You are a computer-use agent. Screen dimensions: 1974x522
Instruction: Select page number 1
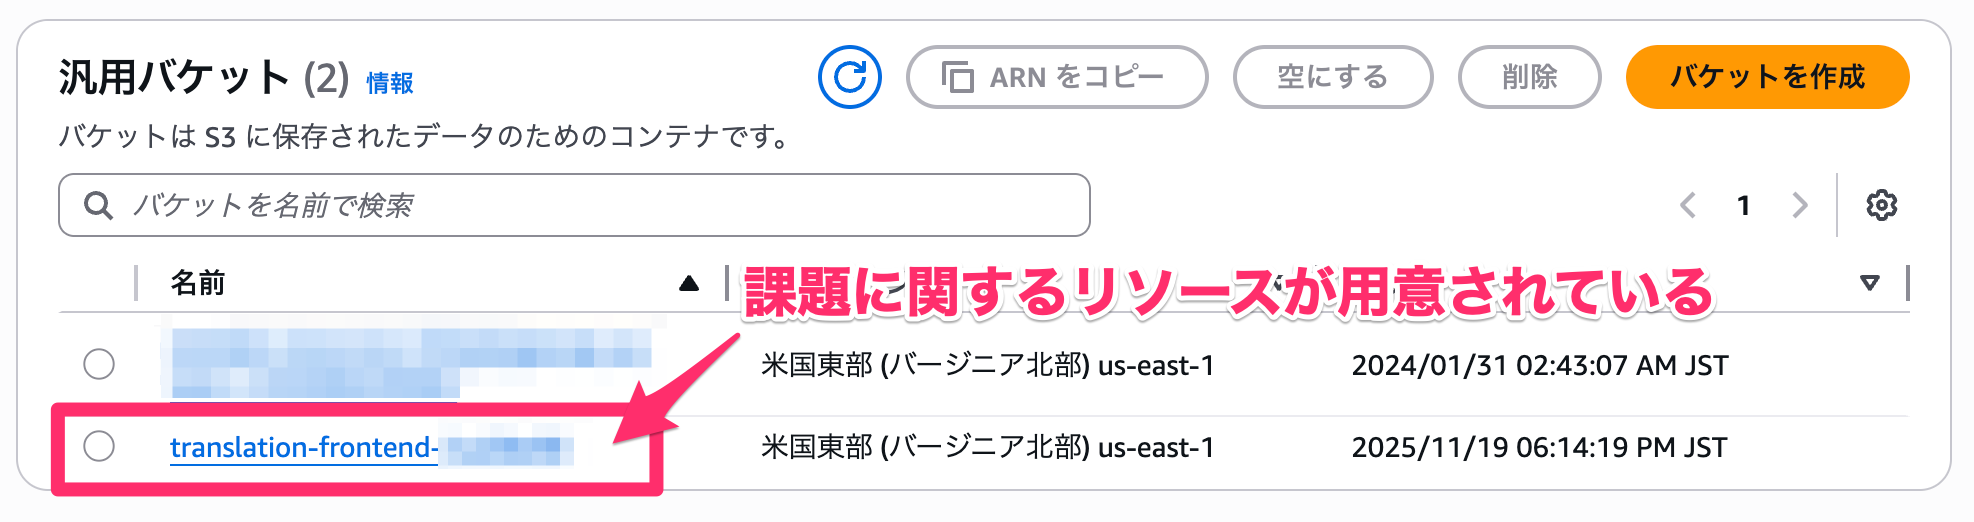(1744, 205)
